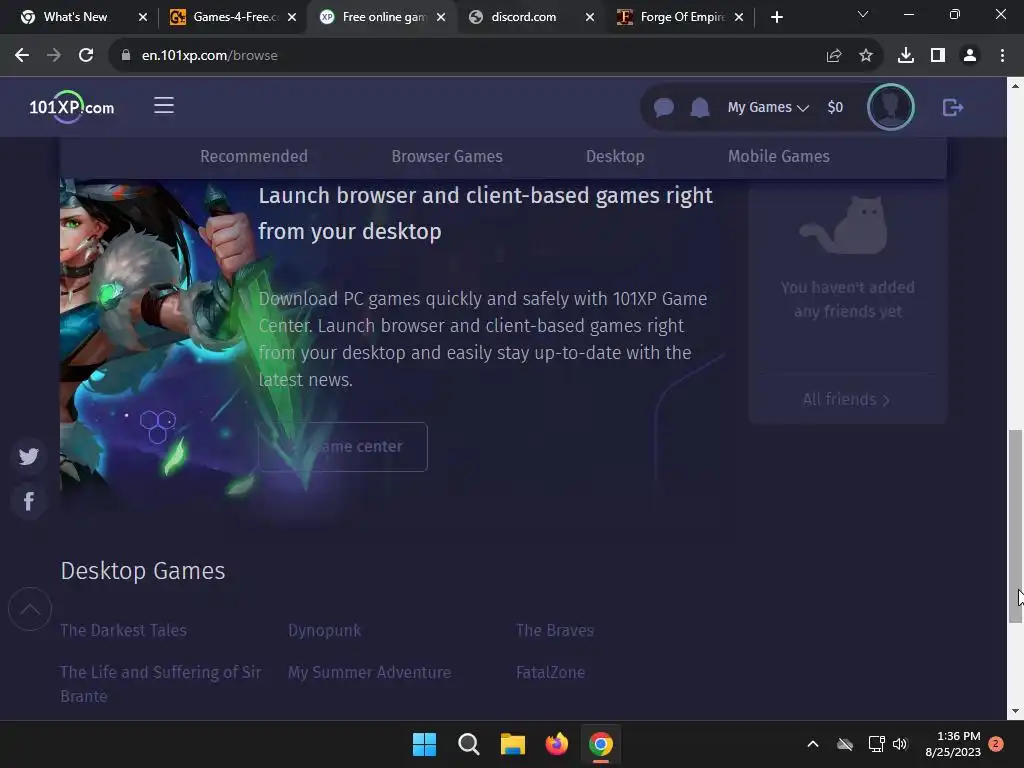Open The Life and Suffering of Sir Brante
Image resolution: width=1024 pixels, height=768 pixels.
point(161,684)
